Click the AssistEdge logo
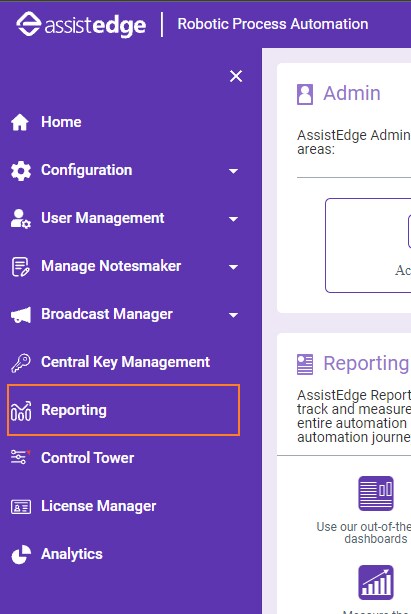The height and width of the screenshot is (614, 411). [81, 25]
